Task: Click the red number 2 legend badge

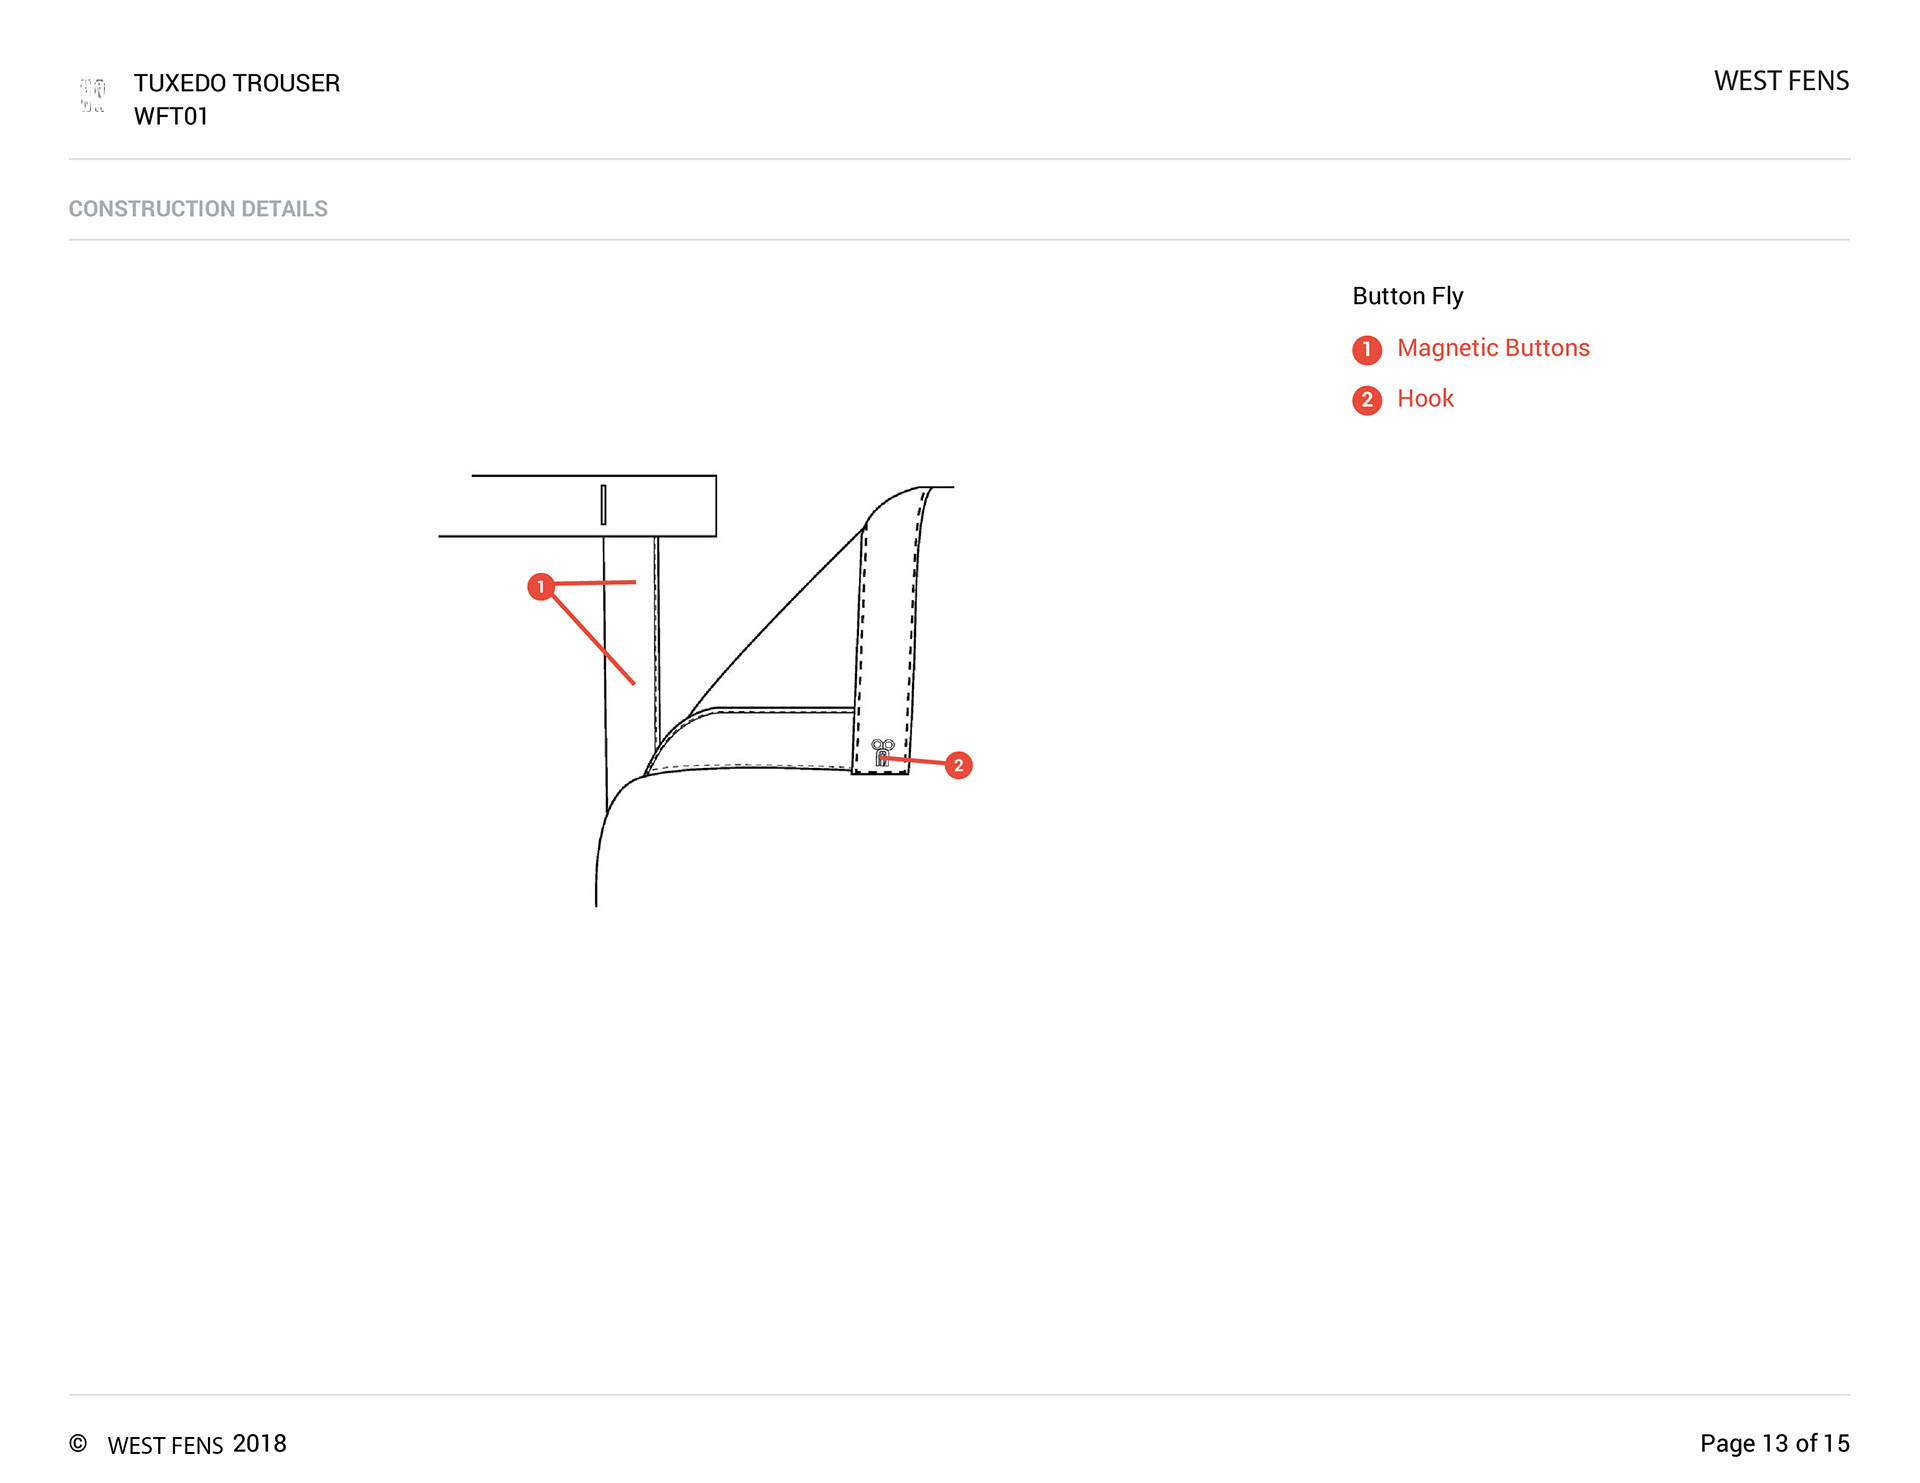Action: [x=1366, y=400]
